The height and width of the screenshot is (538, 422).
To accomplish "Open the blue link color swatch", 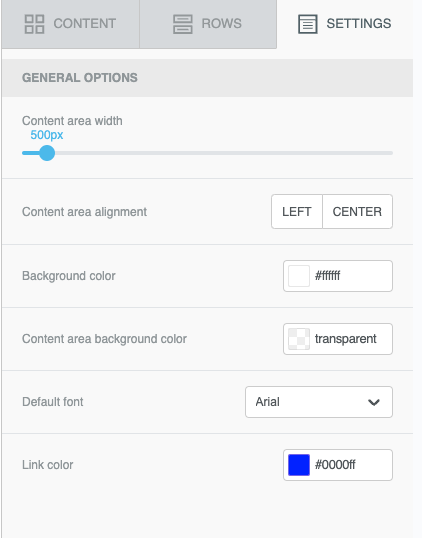I will pos(299,465).
